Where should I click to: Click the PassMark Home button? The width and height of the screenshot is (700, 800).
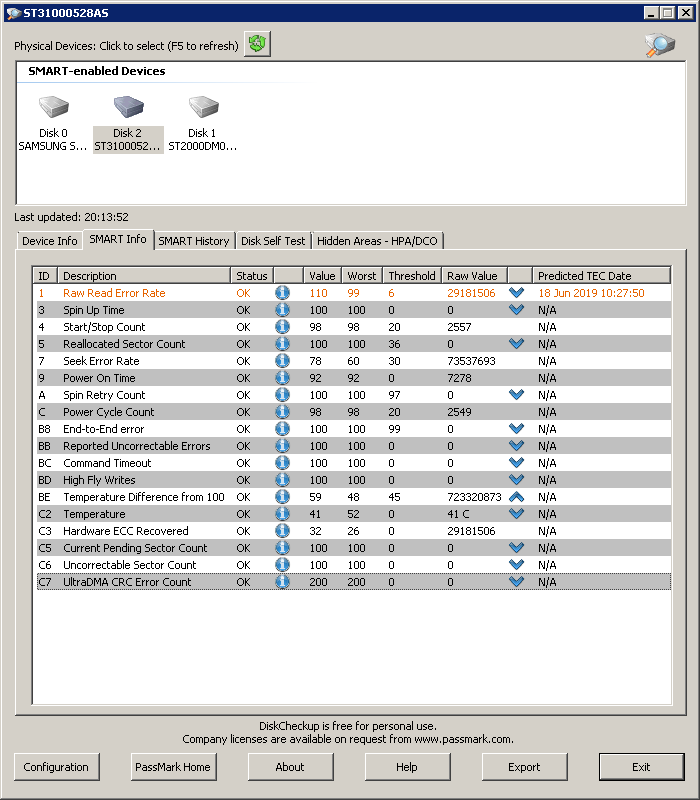(x=173, y=767)
